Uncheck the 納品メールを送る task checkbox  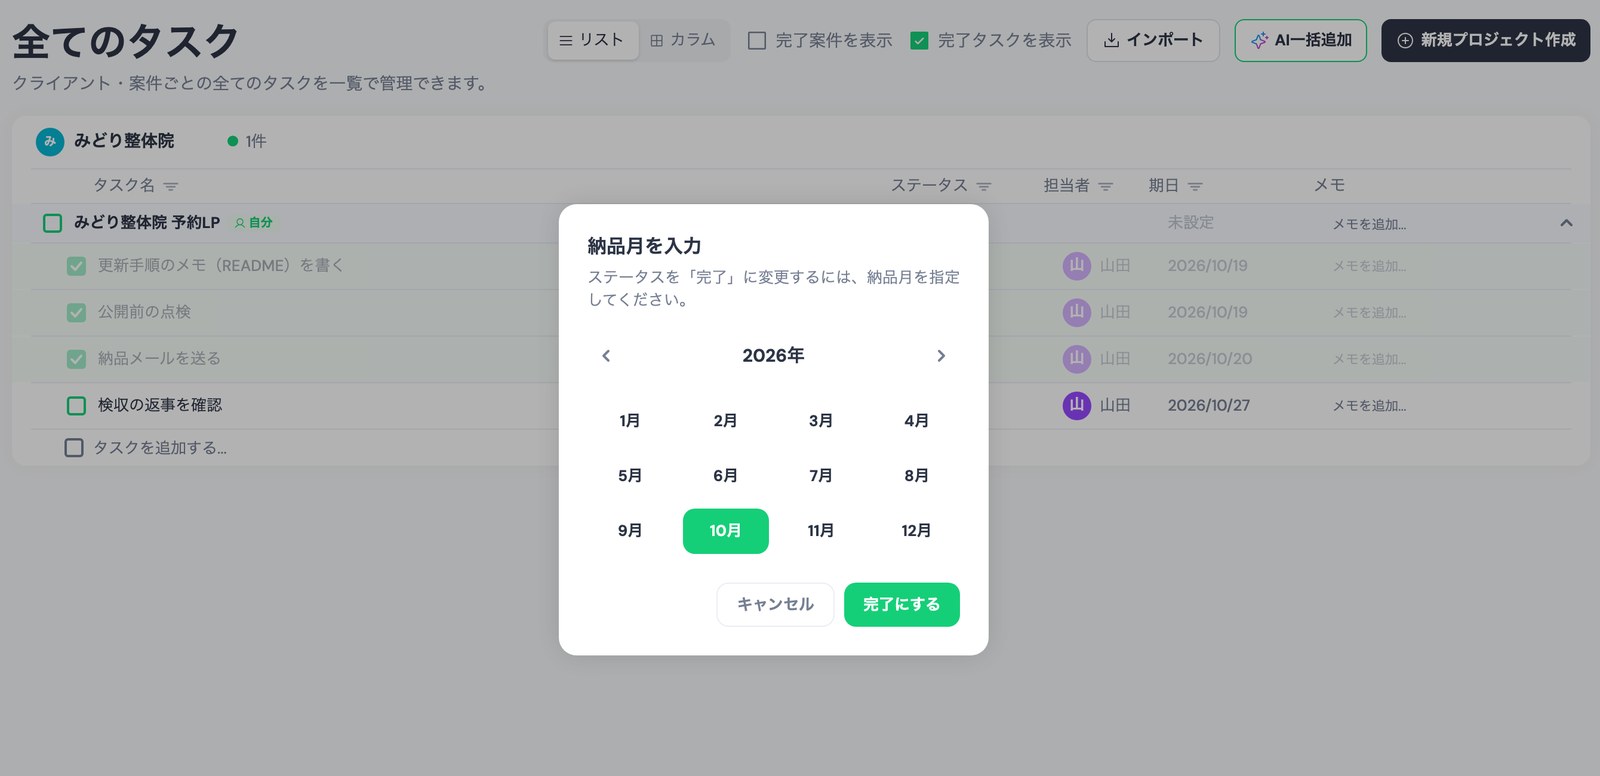click(x=76, y=359)
